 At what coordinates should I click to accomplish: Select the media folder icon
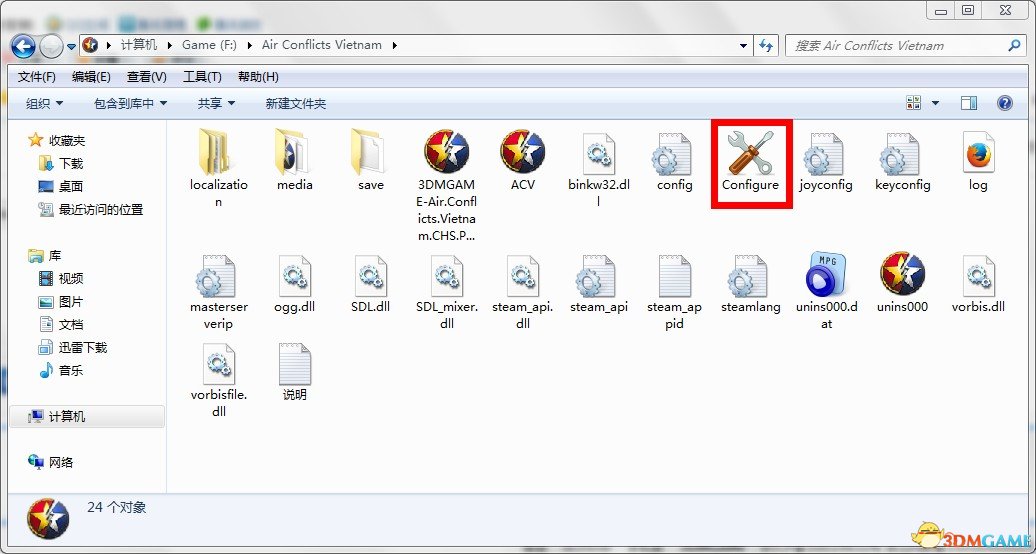point(294,152)
